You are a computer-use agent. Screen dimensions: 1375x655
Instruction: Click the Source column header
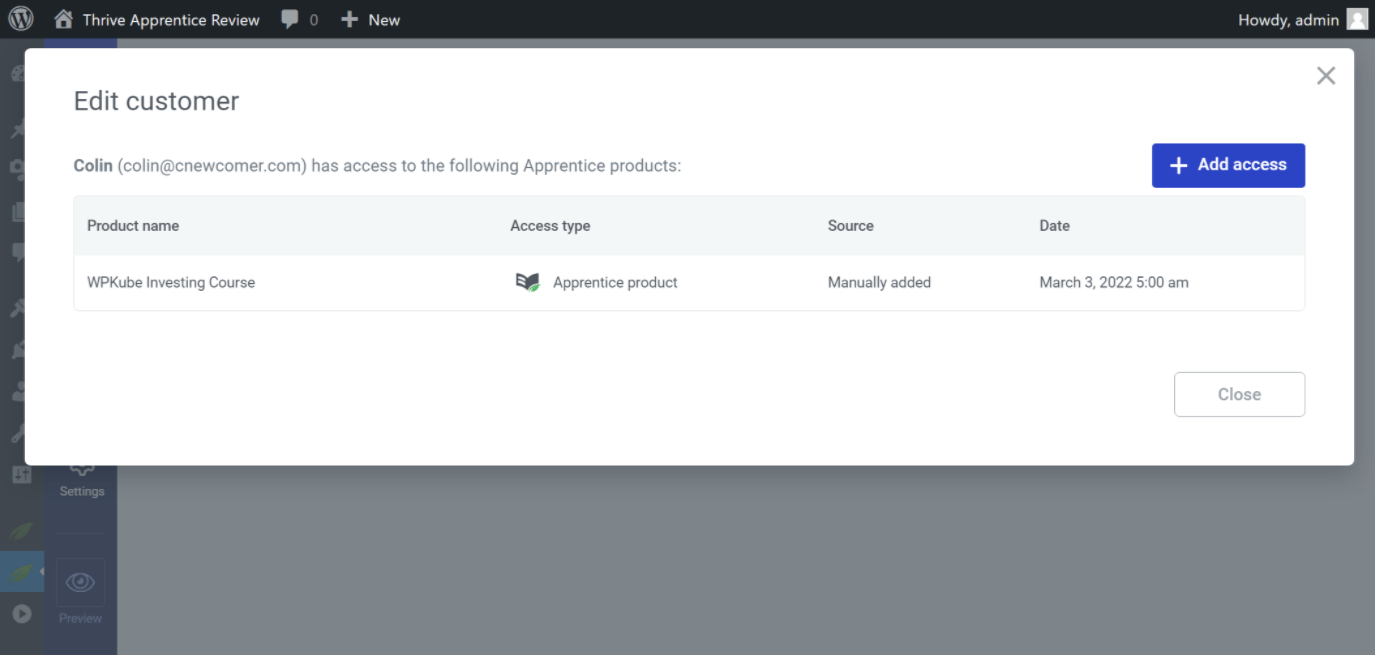click(x=851, y=226)
